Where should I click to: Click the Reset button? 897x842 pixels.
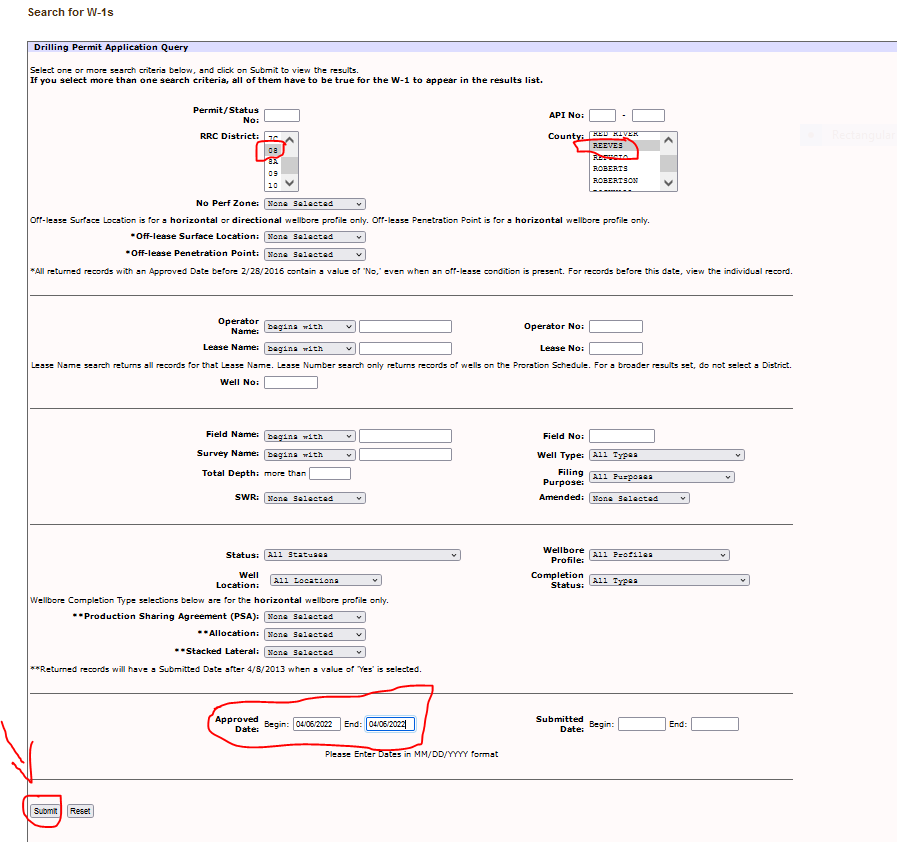pyautogui.click(x=81, y=811)
